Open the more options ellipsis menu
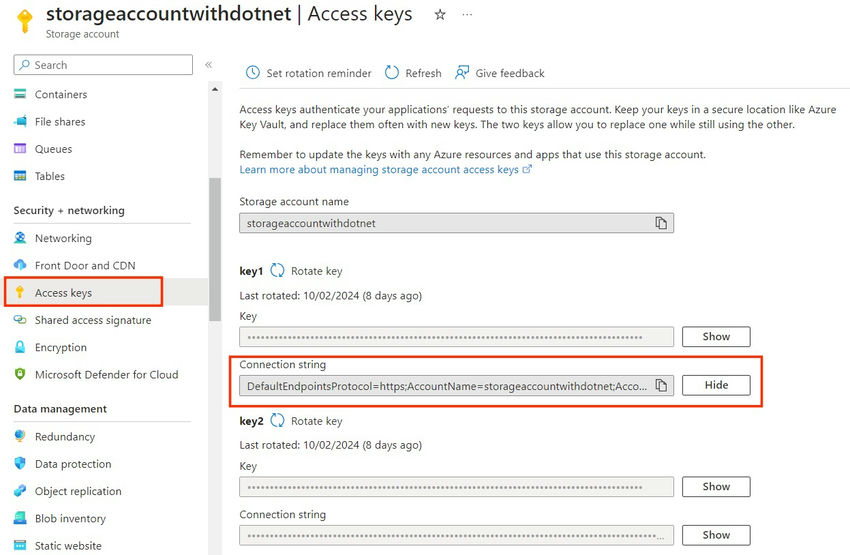 click(x=467, y=15)
